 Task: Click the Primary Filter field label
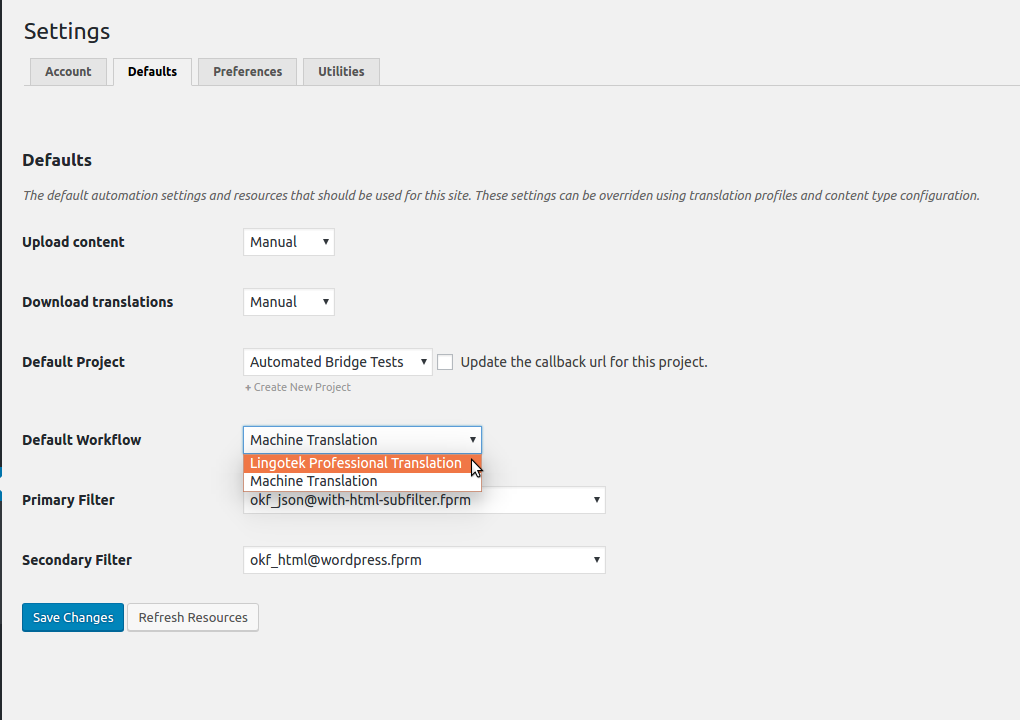(68, 500)
